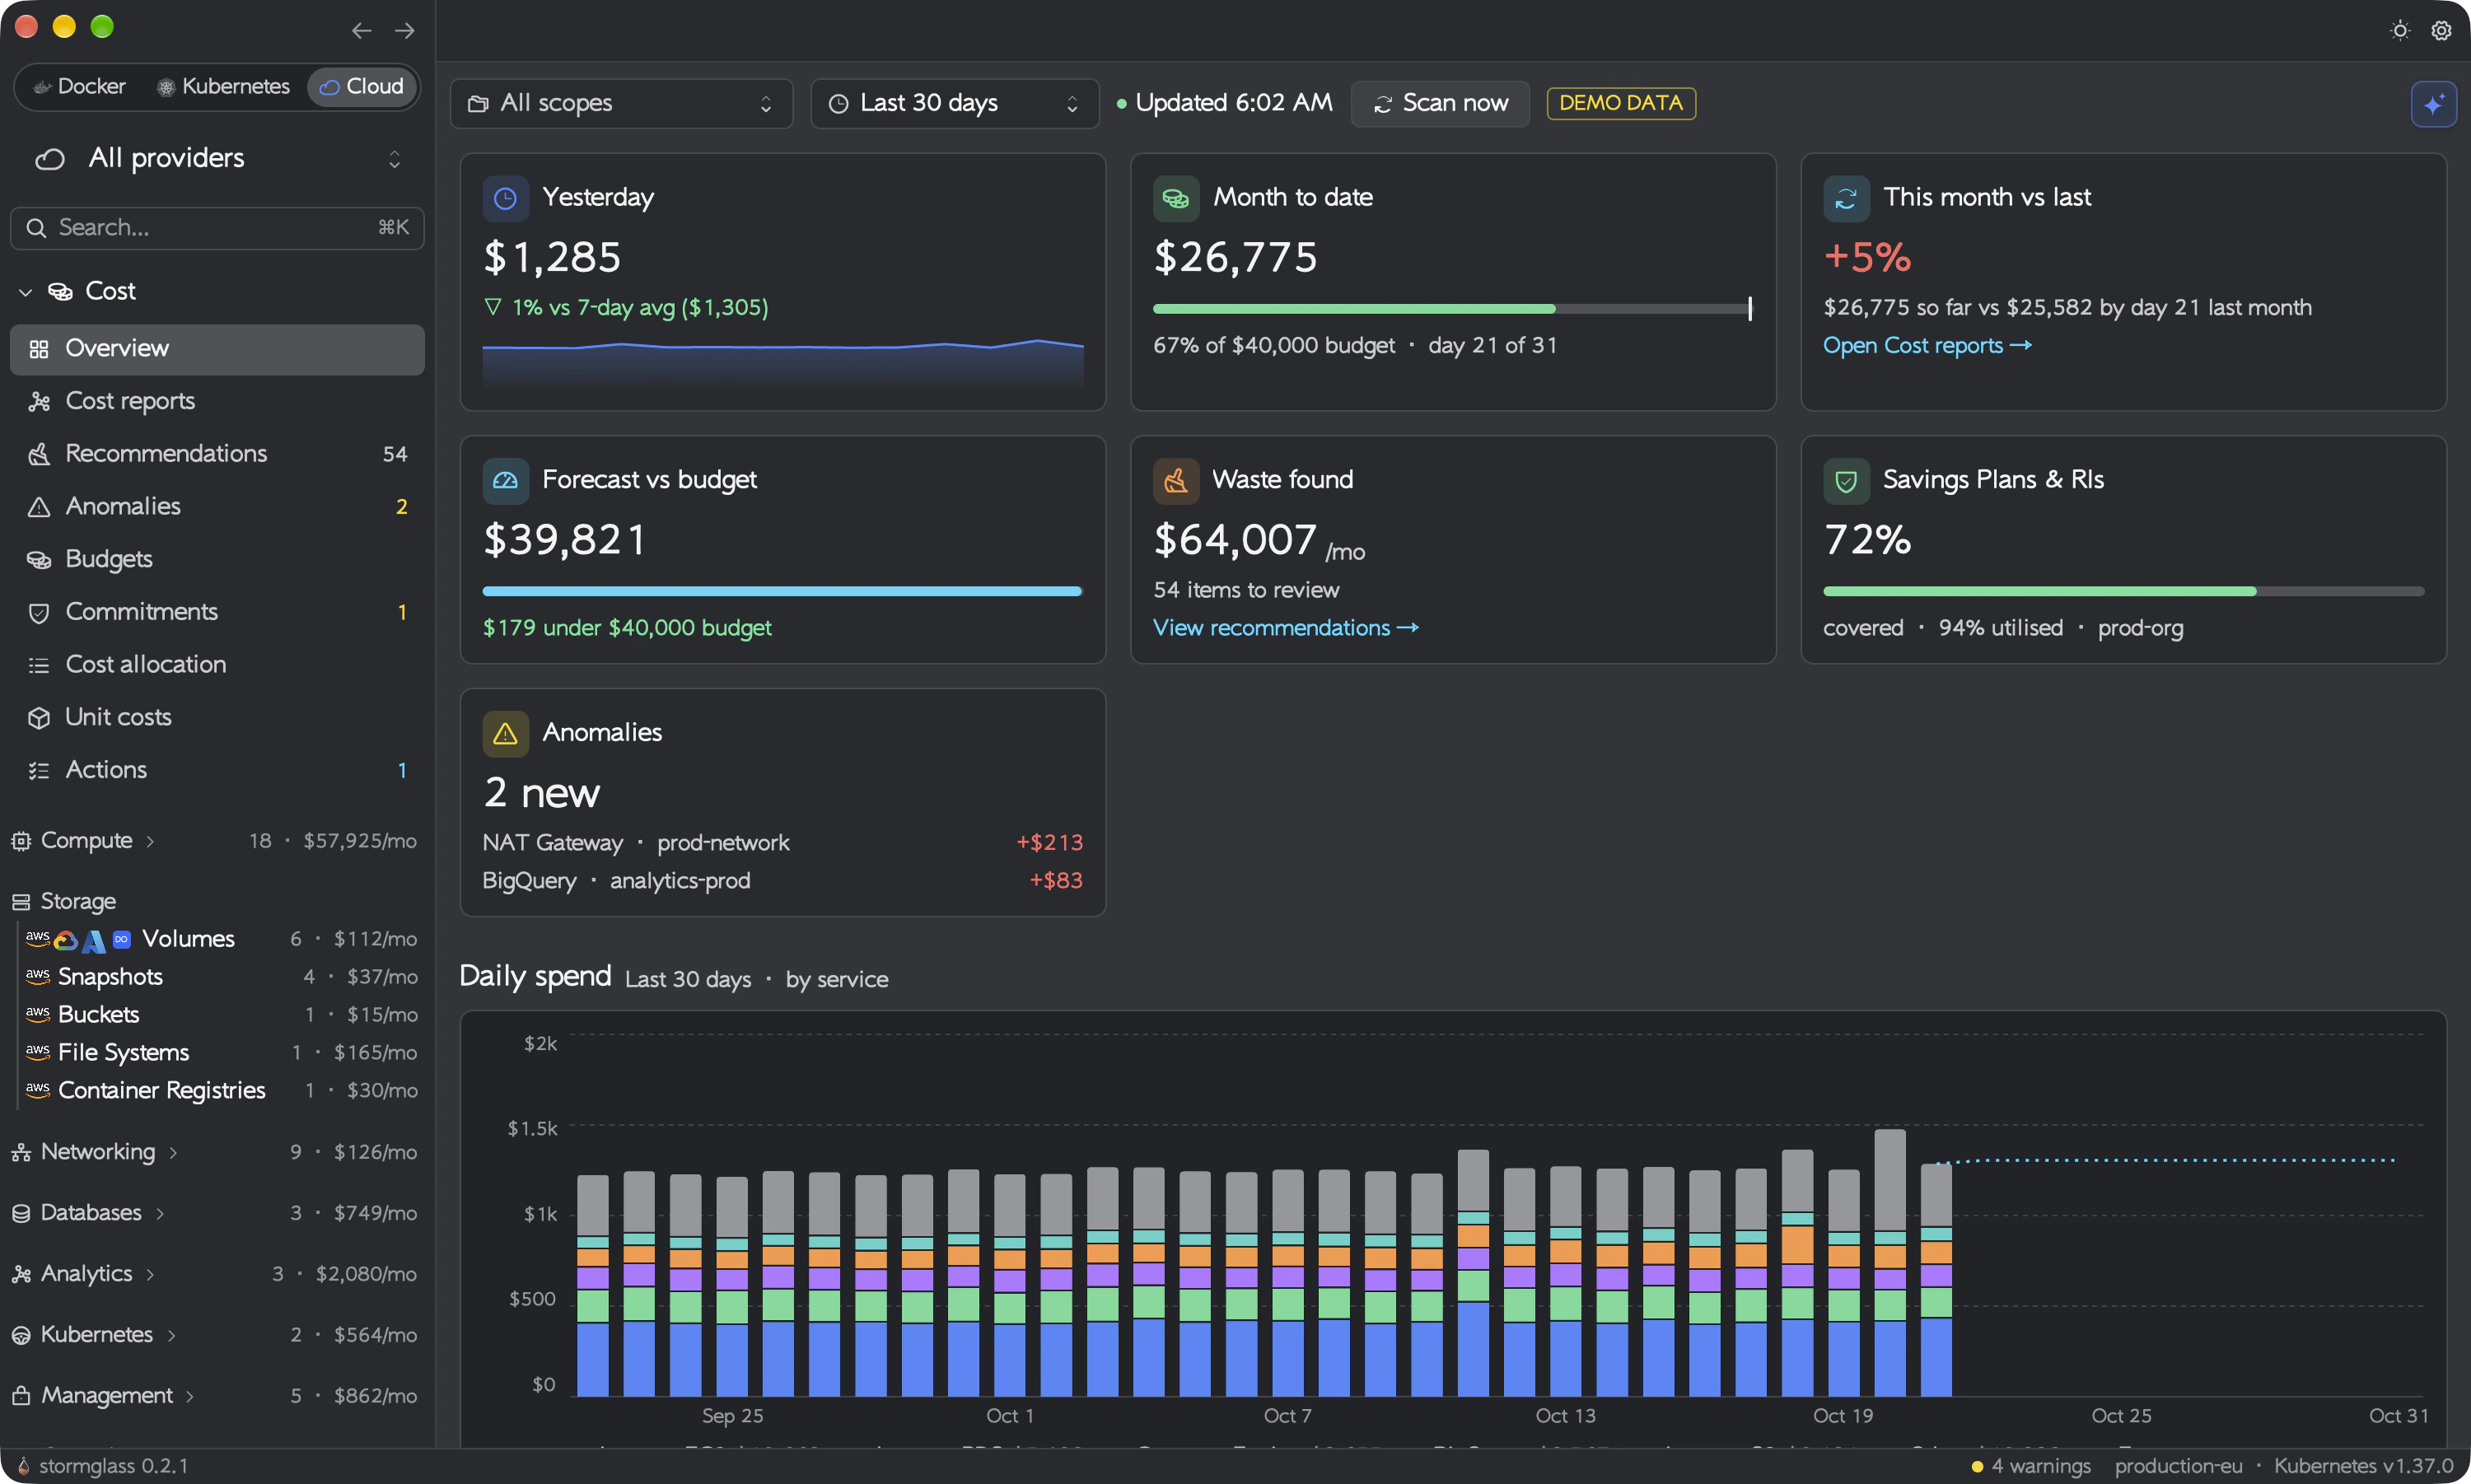Switch to the Docker tab
This screenshot has height=1484, width=2471.
click(x=80, y=87)
